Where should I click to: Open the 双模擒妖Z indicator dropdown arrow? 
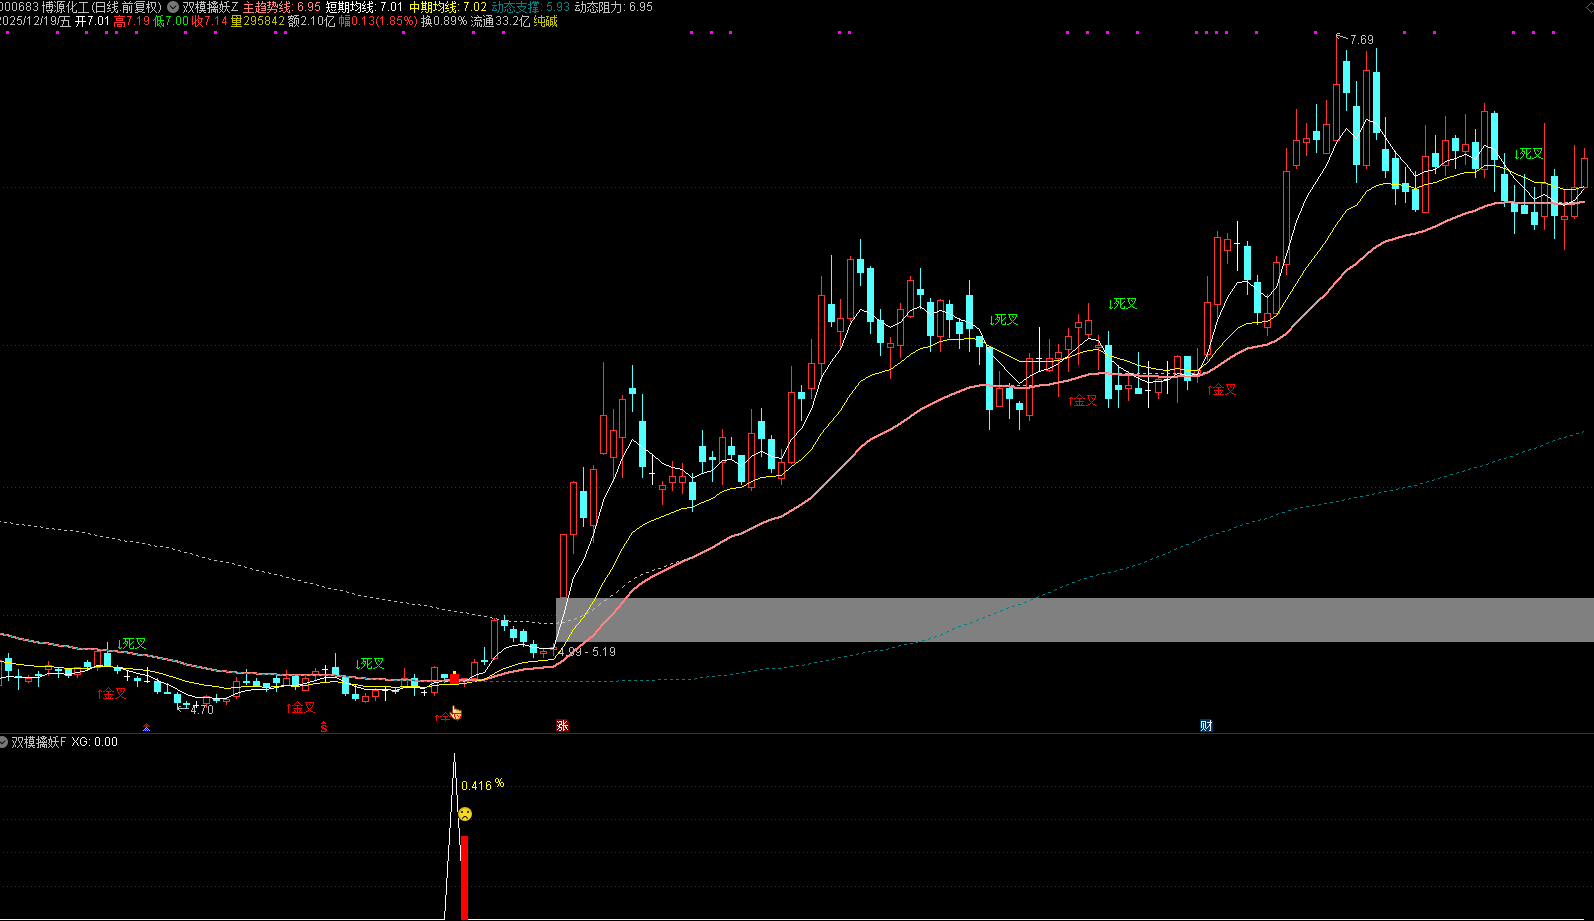point(173,7)
